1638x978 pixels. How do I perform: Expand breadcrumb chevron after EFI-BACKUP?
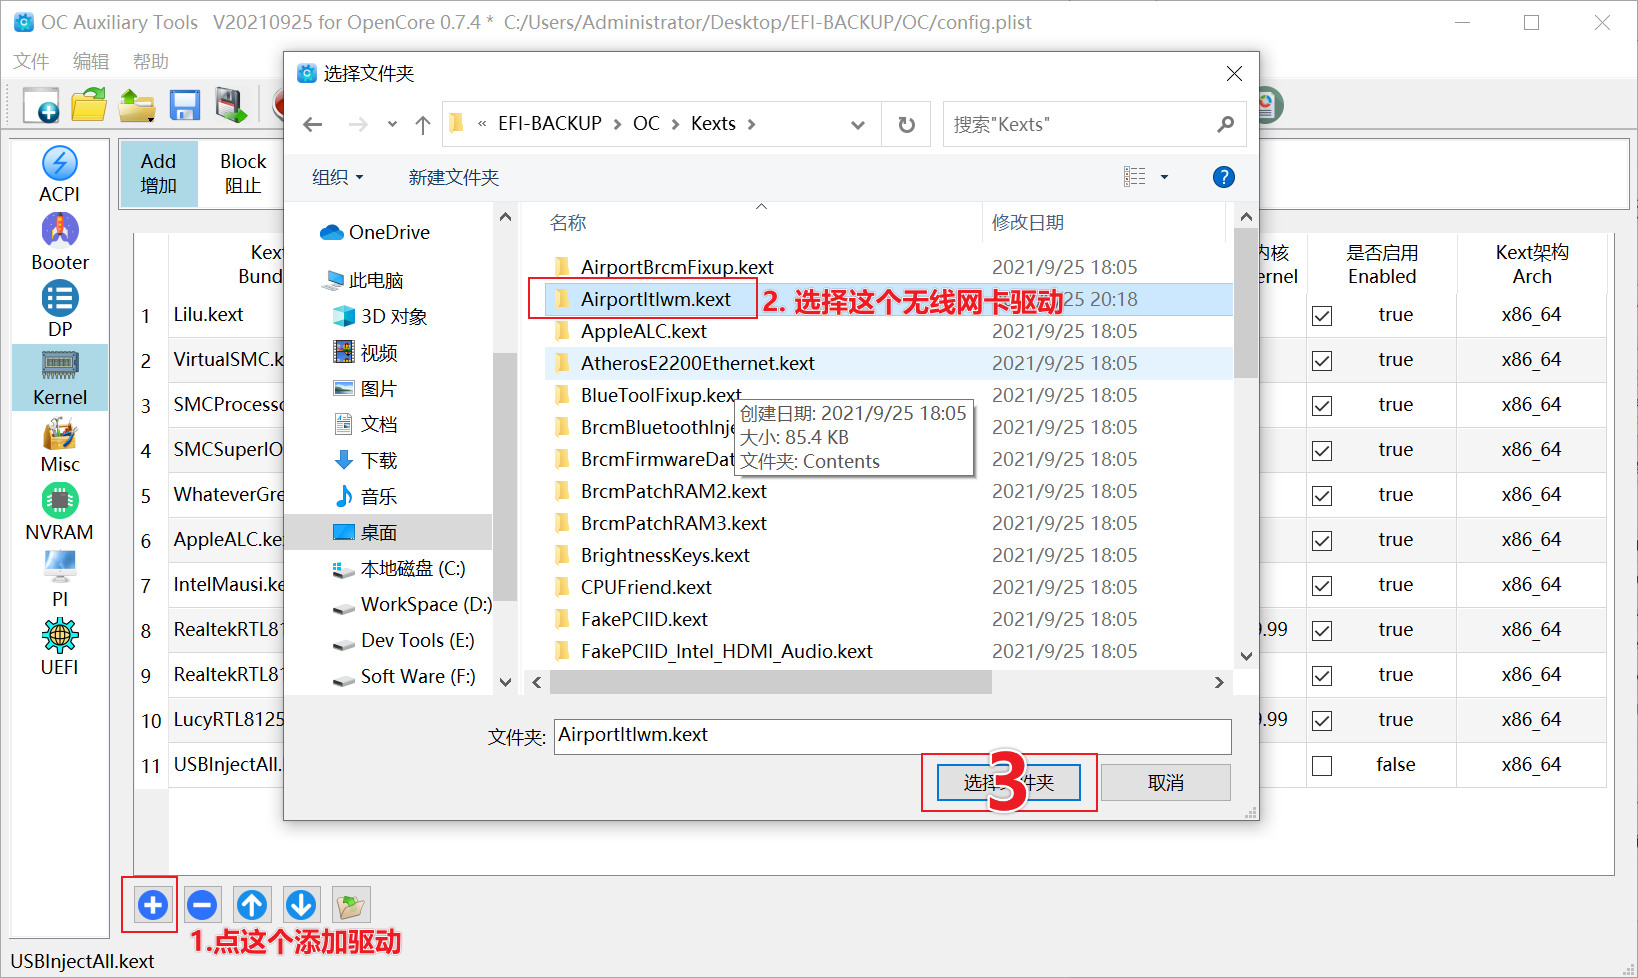click(x=617, y=124)
